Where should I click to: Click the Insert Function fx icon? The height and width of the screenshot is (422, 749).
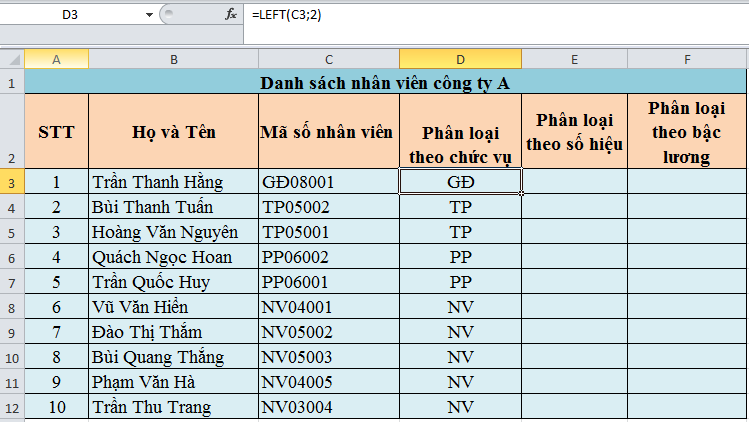click(231, 15)
